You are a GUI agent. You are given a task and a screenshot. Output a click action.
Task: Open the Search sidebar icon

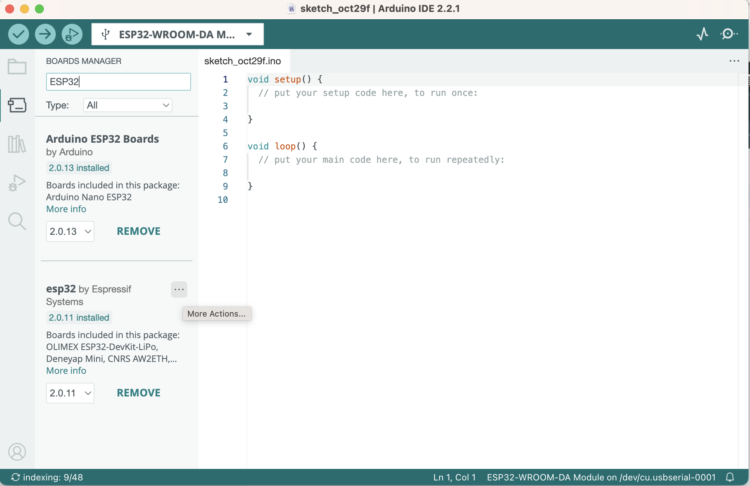17,221
